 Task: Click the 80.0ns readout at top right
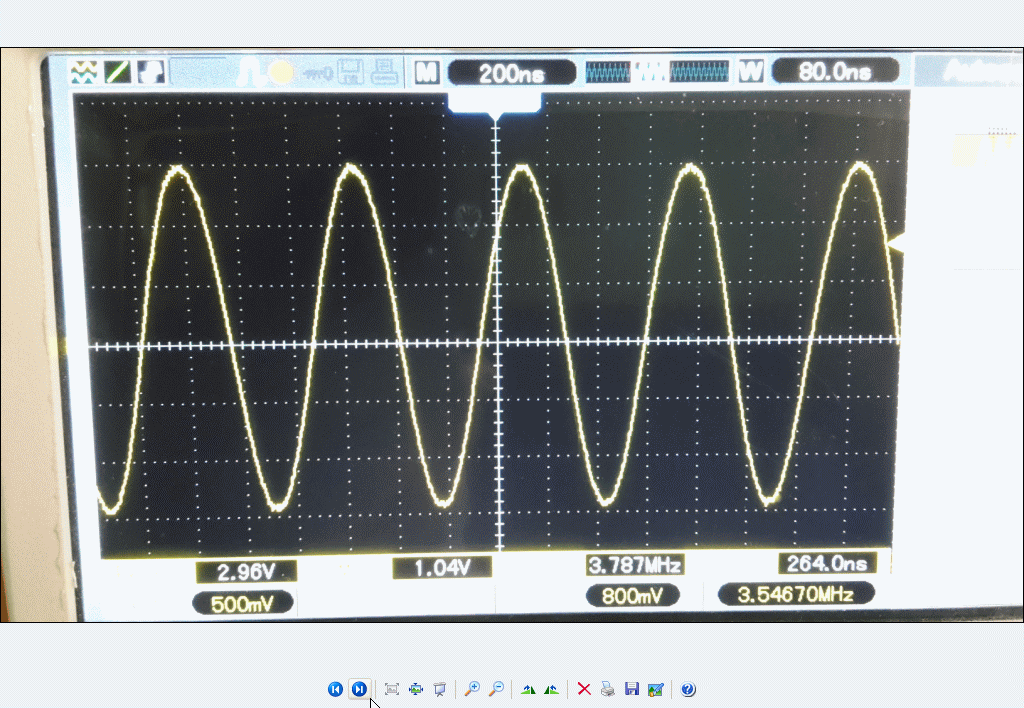point(835,72)
